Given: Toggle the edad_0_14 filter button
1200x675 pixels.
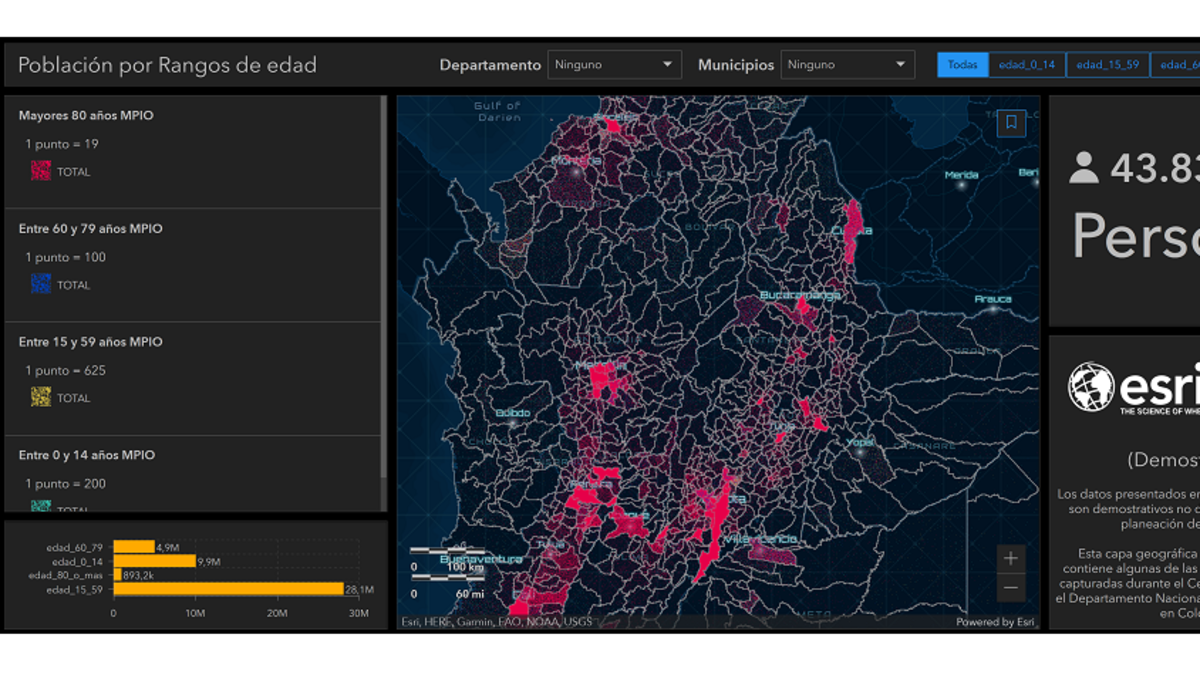Looking at the screenshot, I should click(x=1027, y=65).
